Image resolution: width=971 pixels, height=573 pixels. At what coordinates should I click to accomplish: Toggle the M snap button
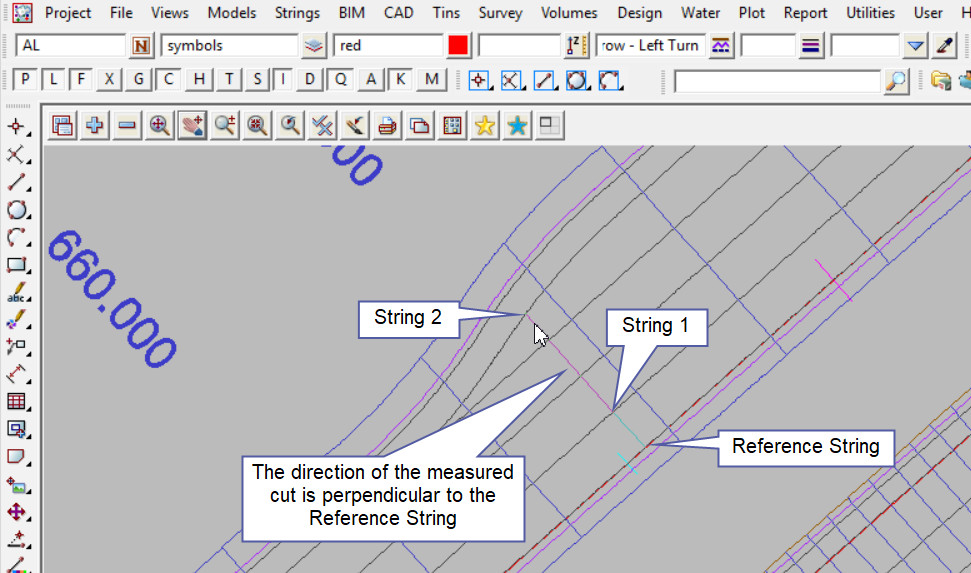click(432, 80)
